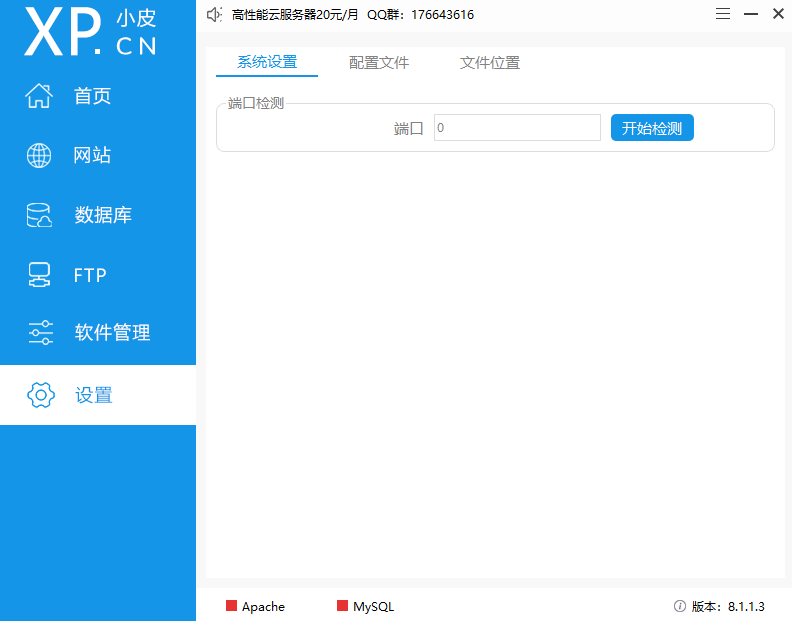Switch to the 文件位置 tab
This screenshot has height=621, width=792.
[490, 62]
